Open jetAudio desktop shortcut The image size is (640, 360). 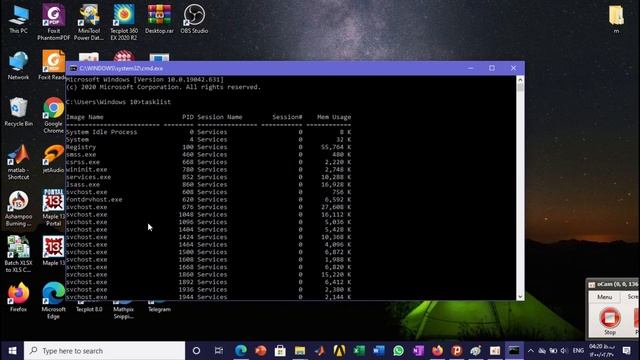(x=53, y=159)
